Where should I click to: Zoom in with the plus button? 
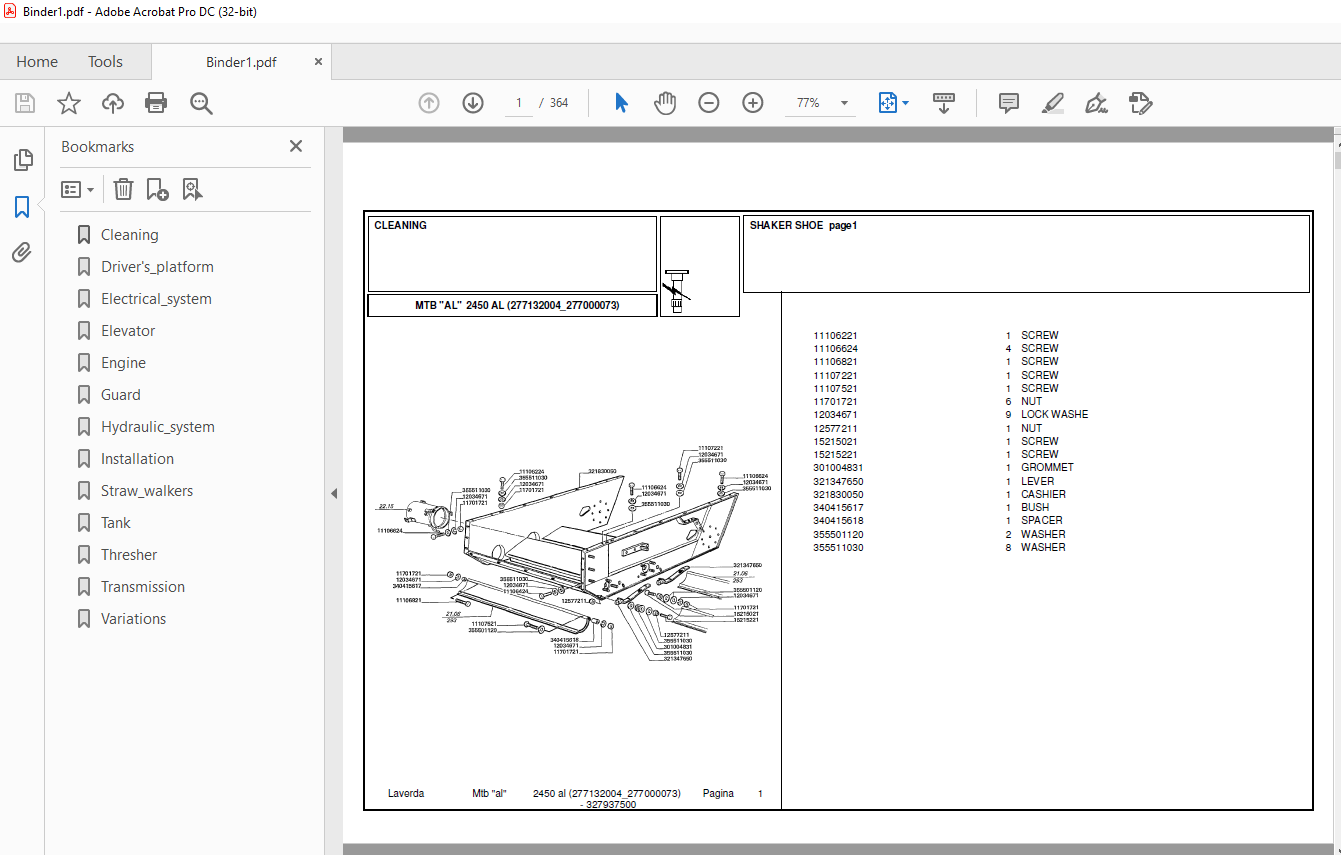click(x=753, y=103)
